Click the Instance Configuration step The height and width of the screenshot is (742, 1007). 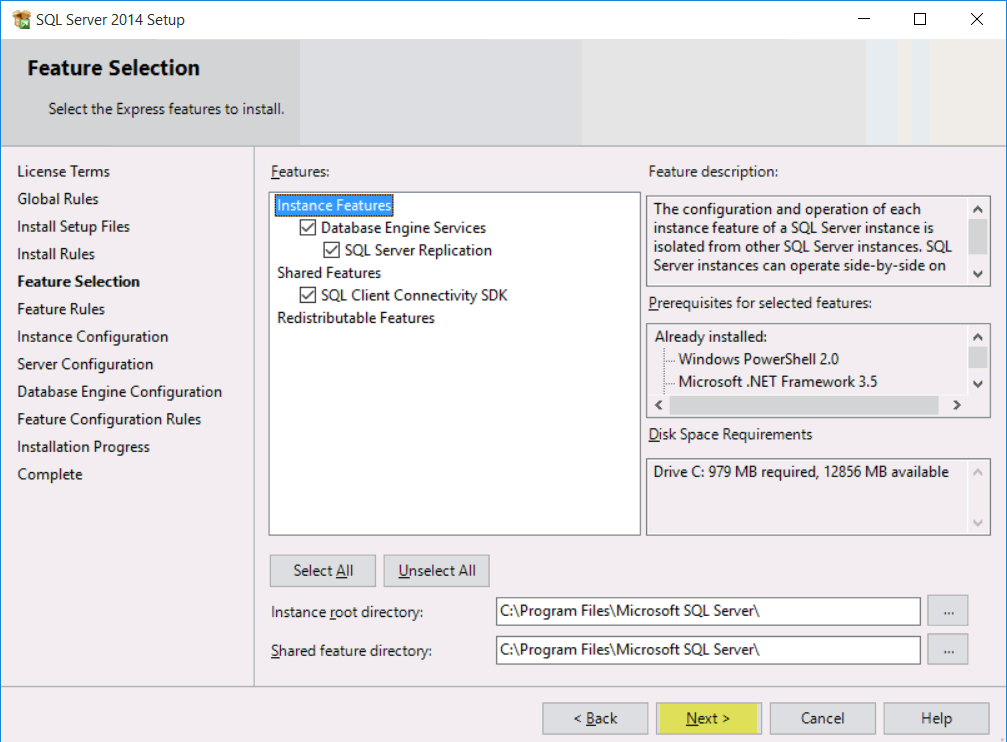tap(92, 337)
